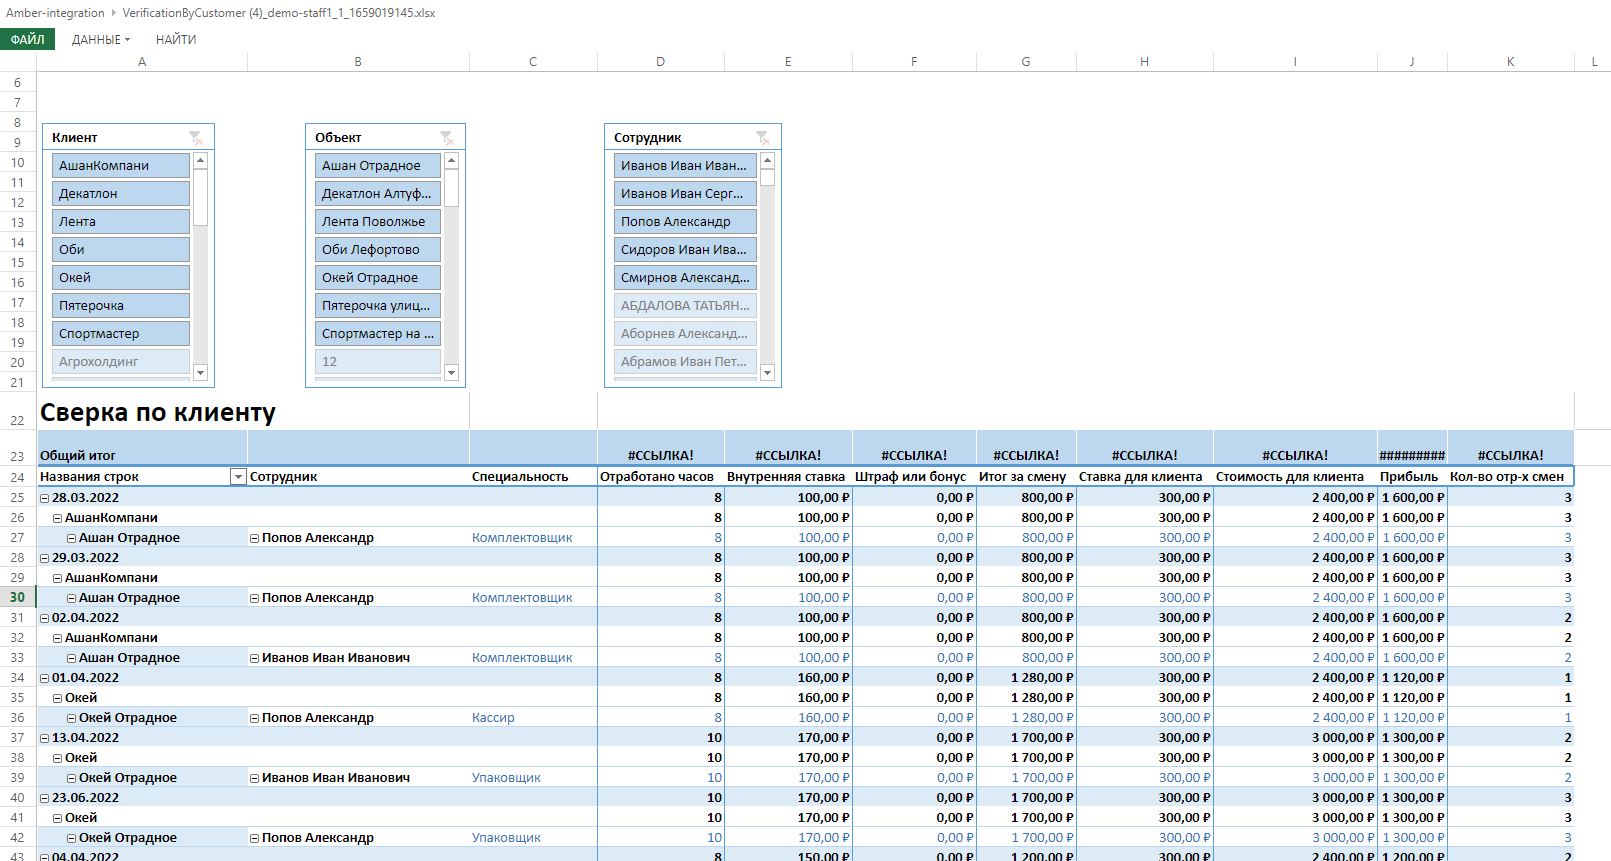This screenshot has height=861, width=1611.
Task: Clear the Клиент slicer filter
Action: [196, 138]
